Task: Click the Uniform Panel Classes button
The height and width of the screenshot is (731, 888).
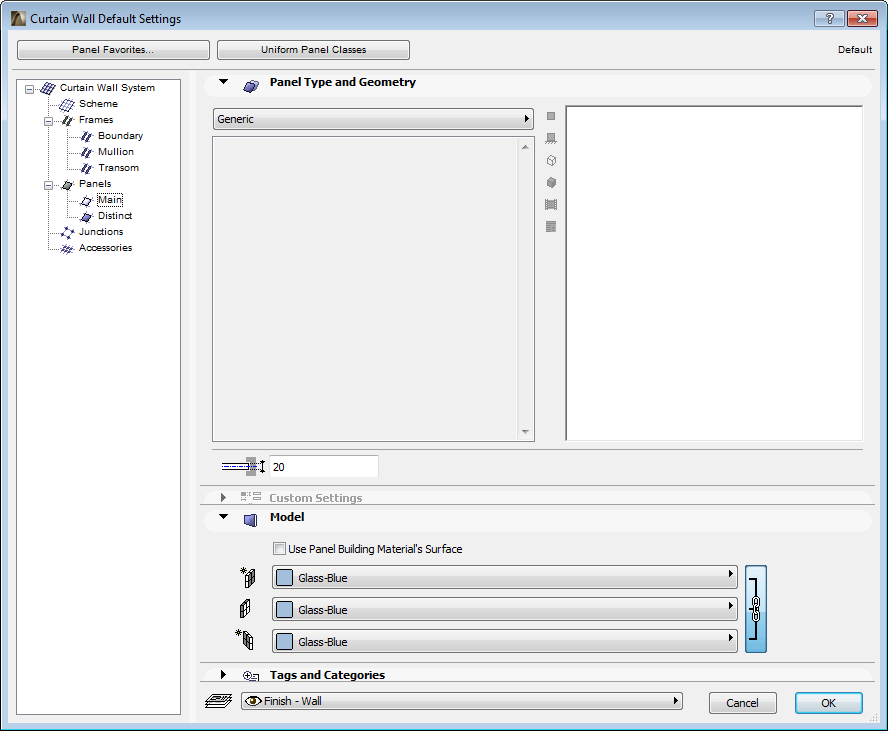Action: point(313,50)
